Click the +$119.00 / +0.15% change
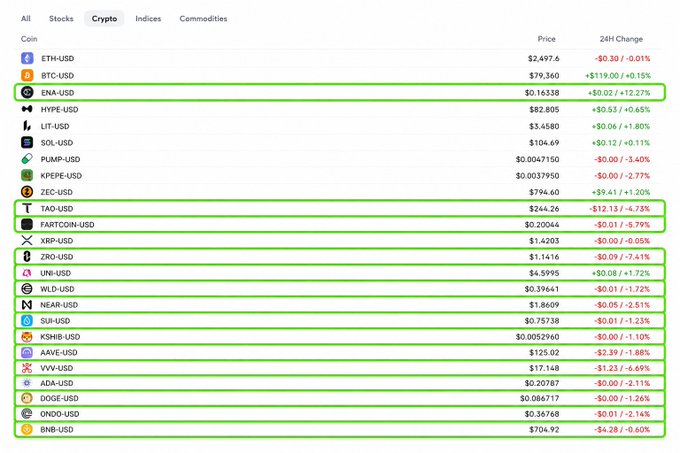 click(618, 76)
